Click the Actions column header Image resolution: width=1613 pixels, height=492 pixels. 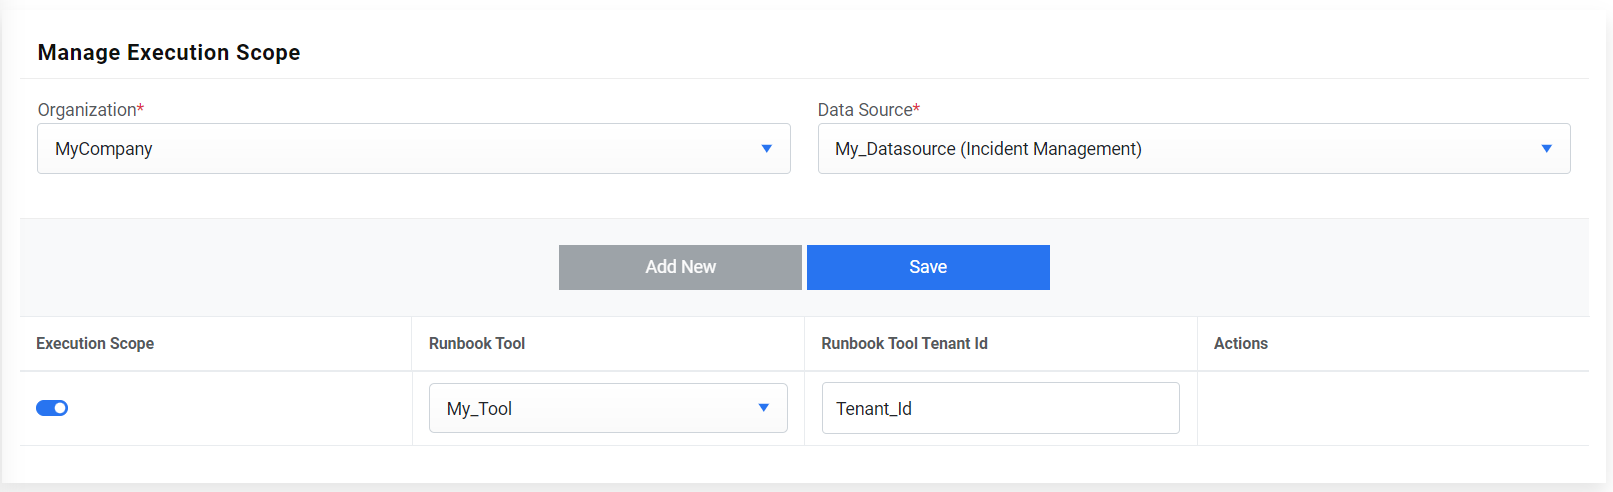1240,344
